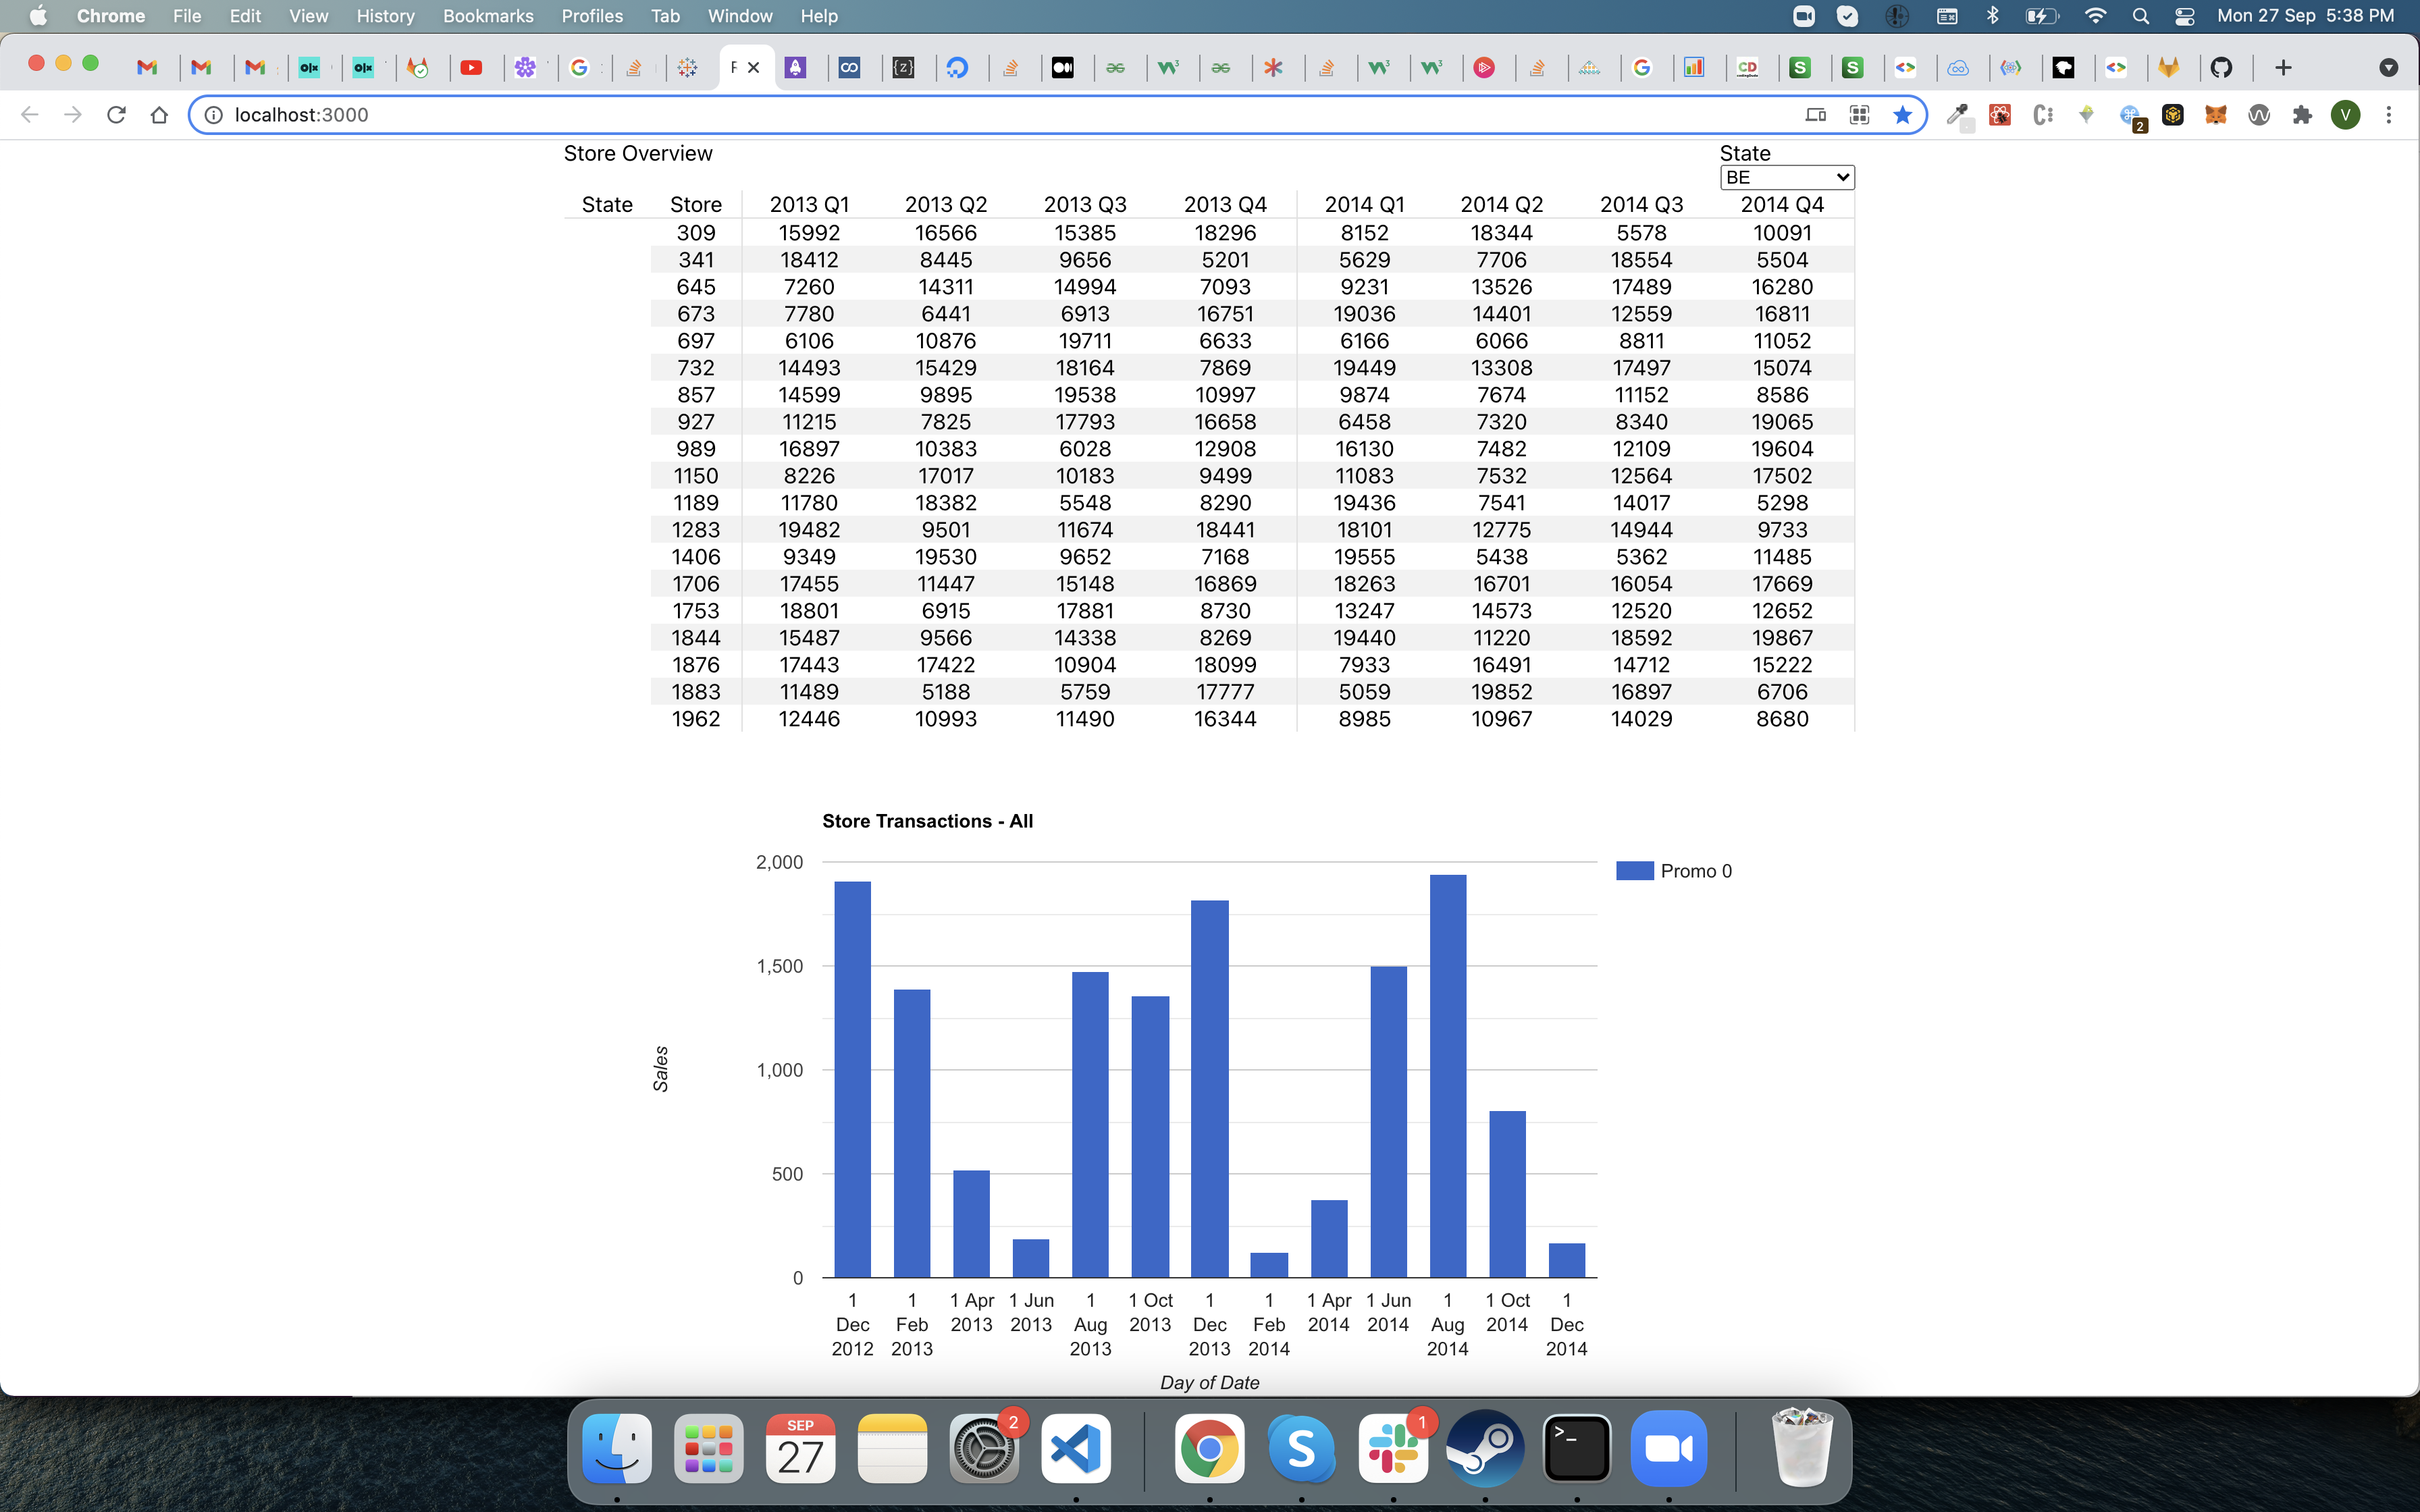The width and height of the screenshot is (2420, 1512).
Task: Open the extensions puzzle piece menu
Action: point(2302,115)
